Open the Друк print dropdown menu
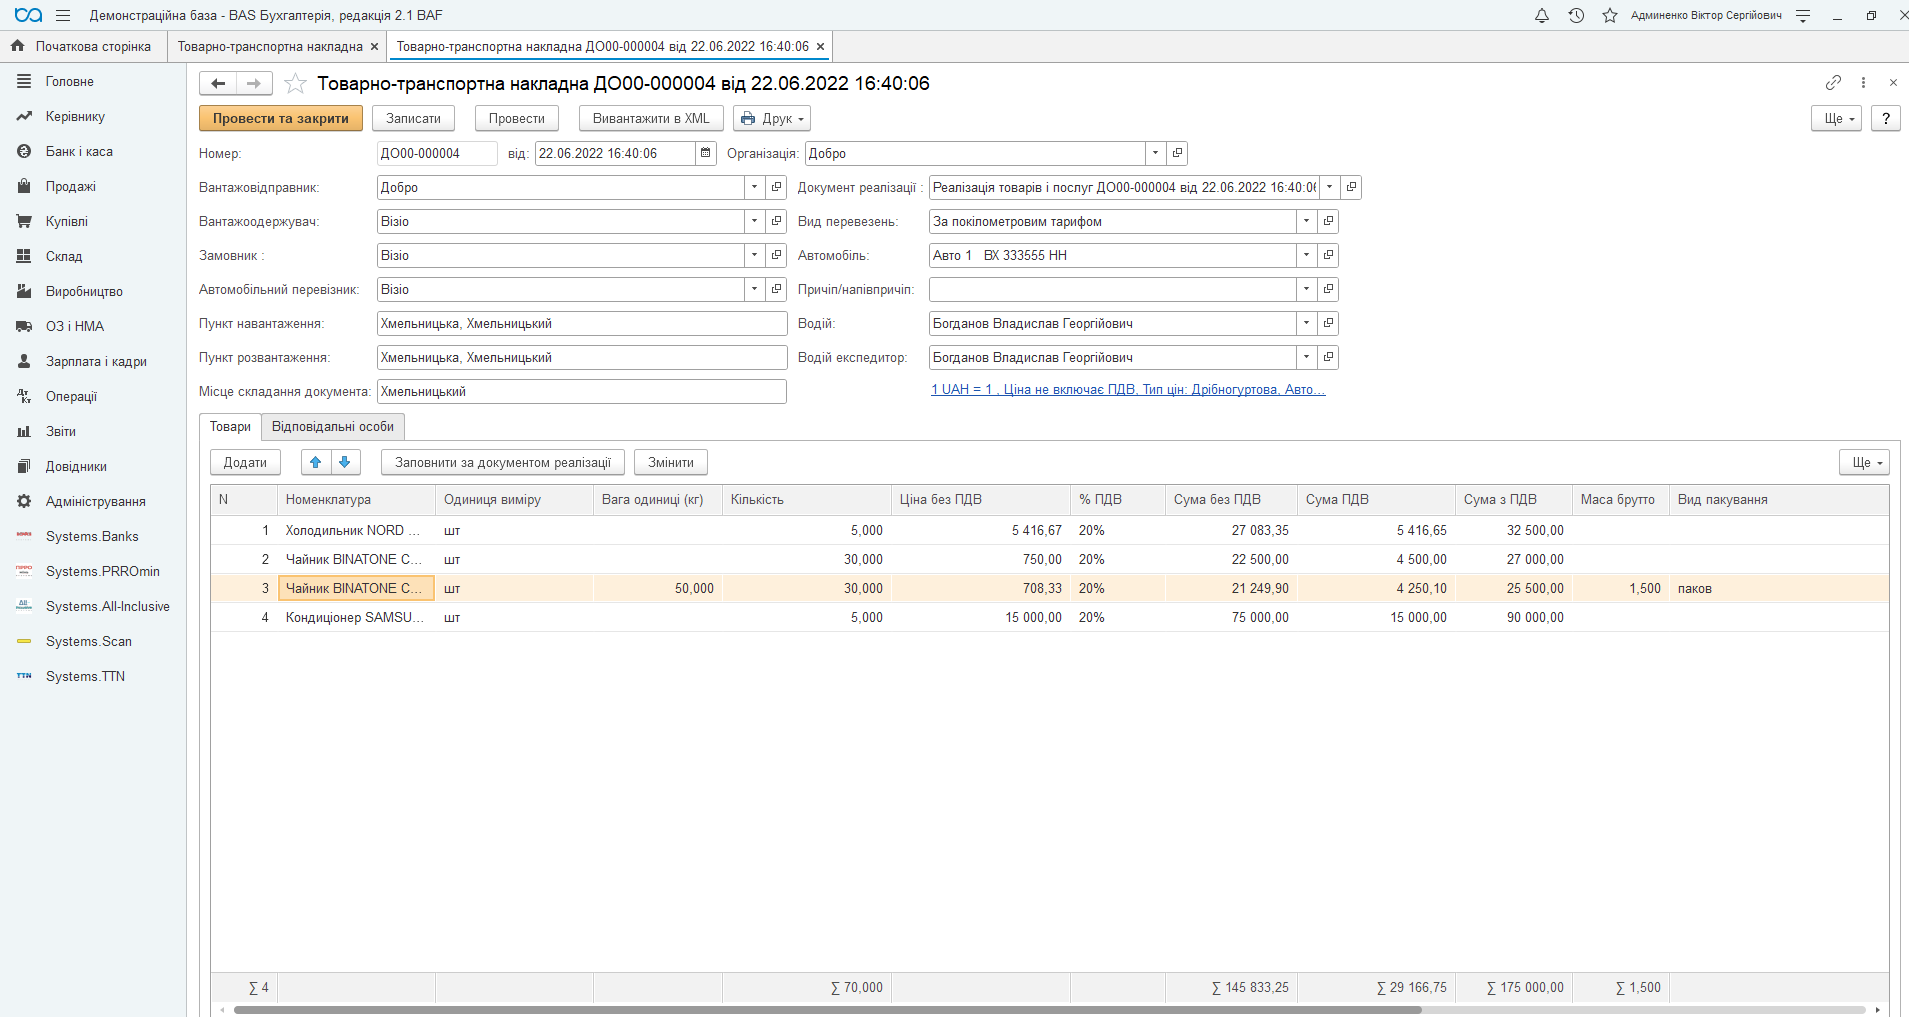 772,118
